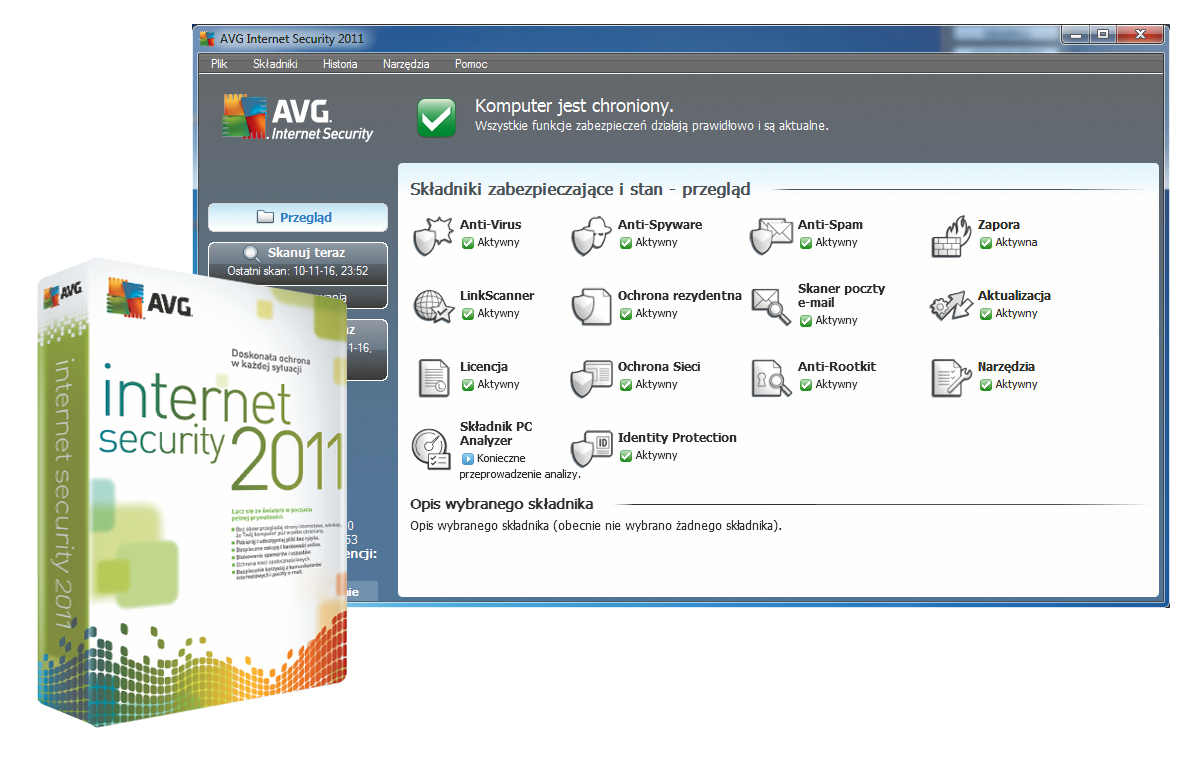Click the Składnik PC Analyzer icon
This screenshot has height=770, width=1194.
click(x=432, y=447)
